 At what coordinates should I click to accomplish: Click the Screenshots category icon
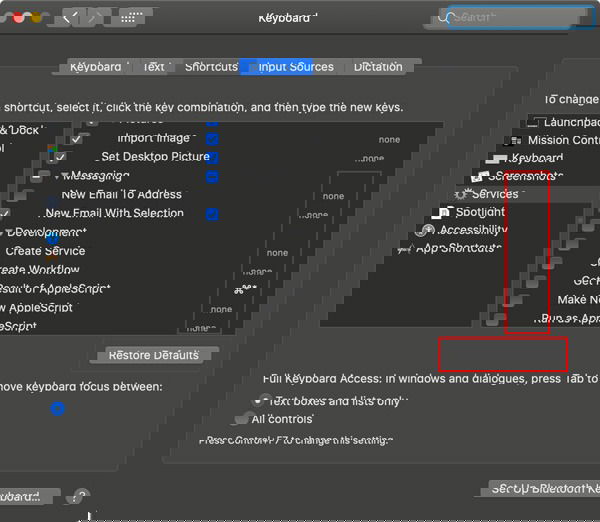point(480,176)
